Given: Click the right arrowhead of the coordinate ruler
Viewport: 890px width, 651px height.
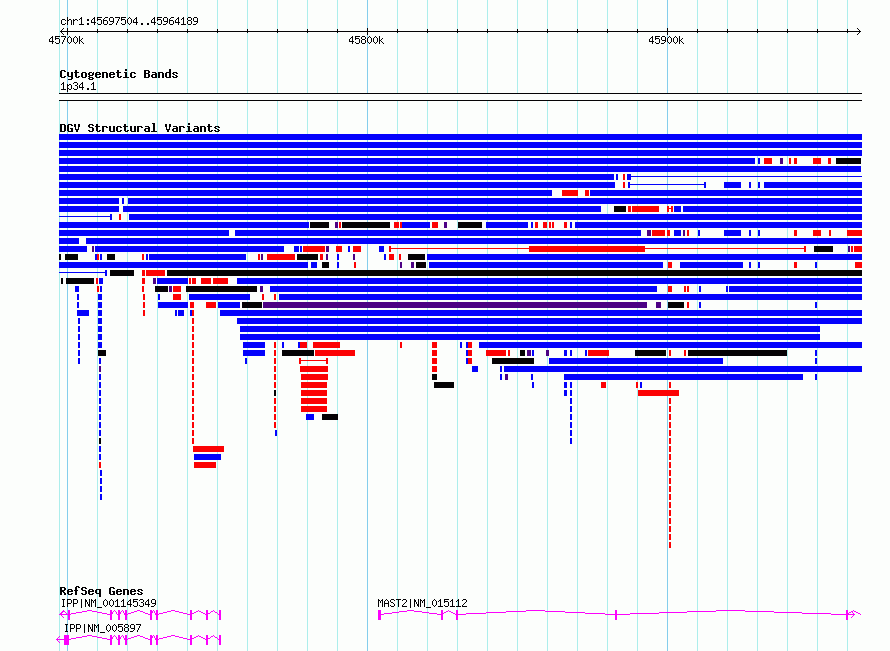Looking at the screenshot, I should (858, 31).
